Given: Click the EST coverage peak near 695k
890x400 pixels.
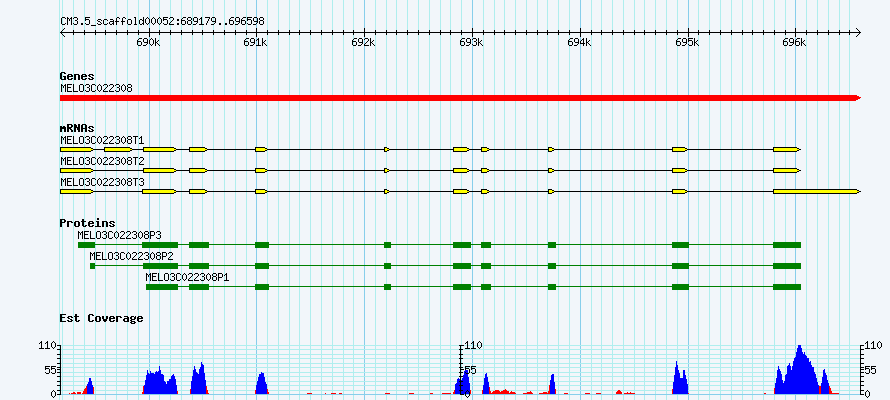Looking at the screenshot, I should tap(680, 377).
